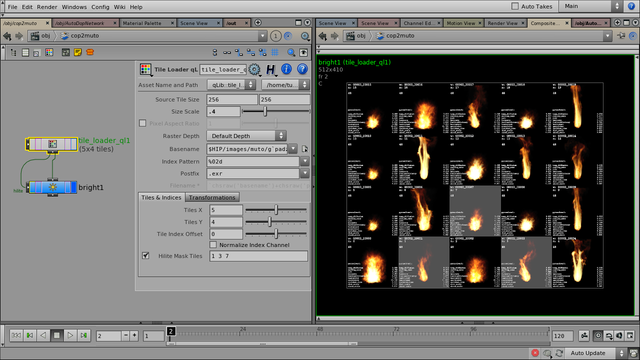Image resolution: width=640 pixels, height=360 pixels.
Task: Disable the Hilite Mask Tiles checkbox
Action: pyautogui.click(x=146, y=256)
